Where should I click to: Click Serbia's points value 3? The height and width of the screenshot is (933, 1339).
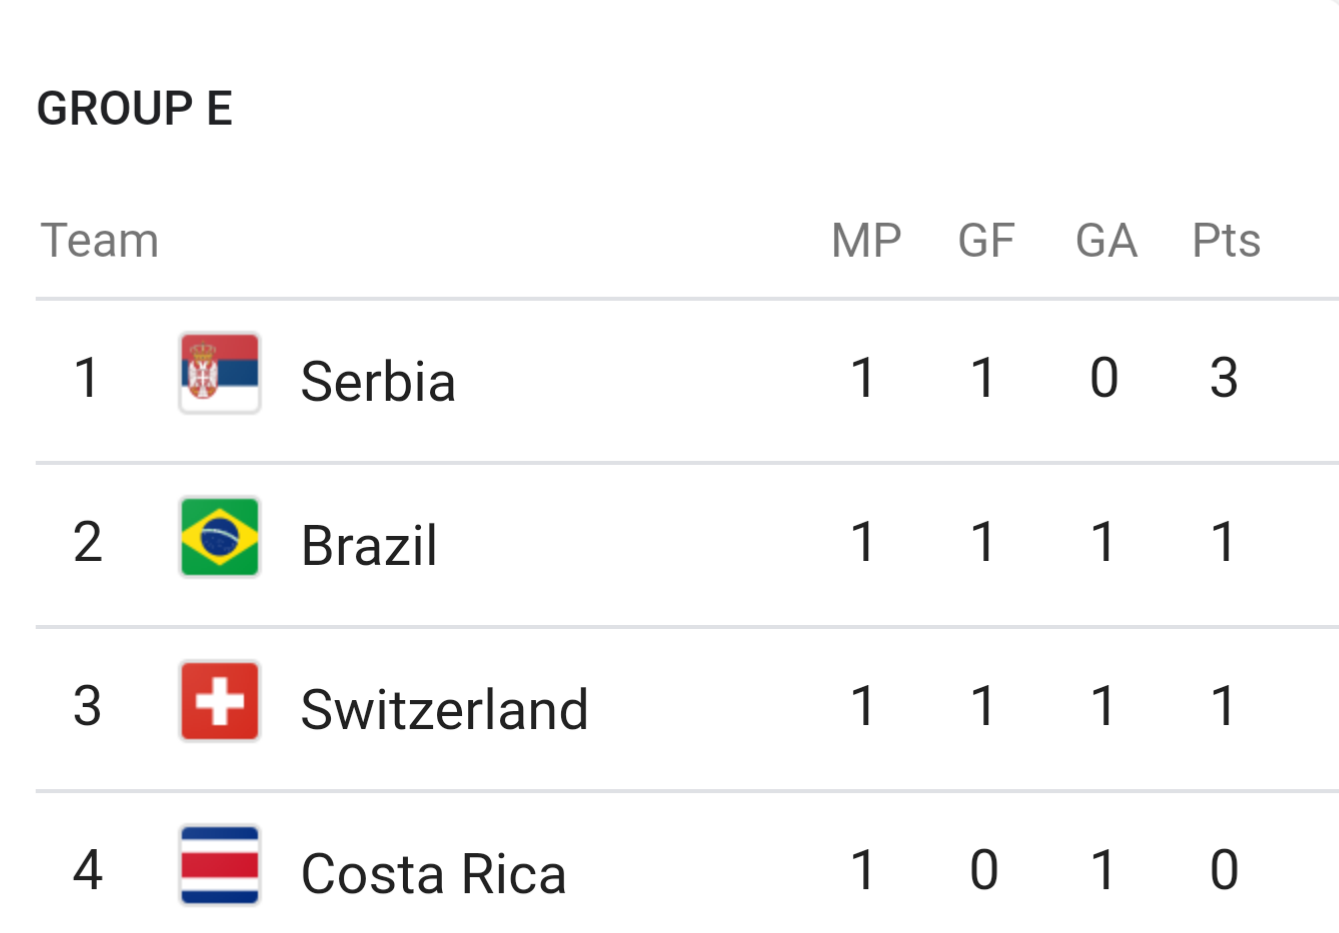(1224, 378)
